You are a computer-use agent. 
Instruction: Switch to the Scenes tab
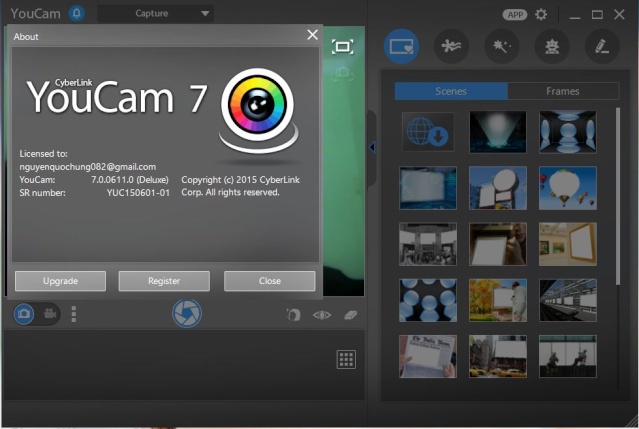[x=451, y=91]
